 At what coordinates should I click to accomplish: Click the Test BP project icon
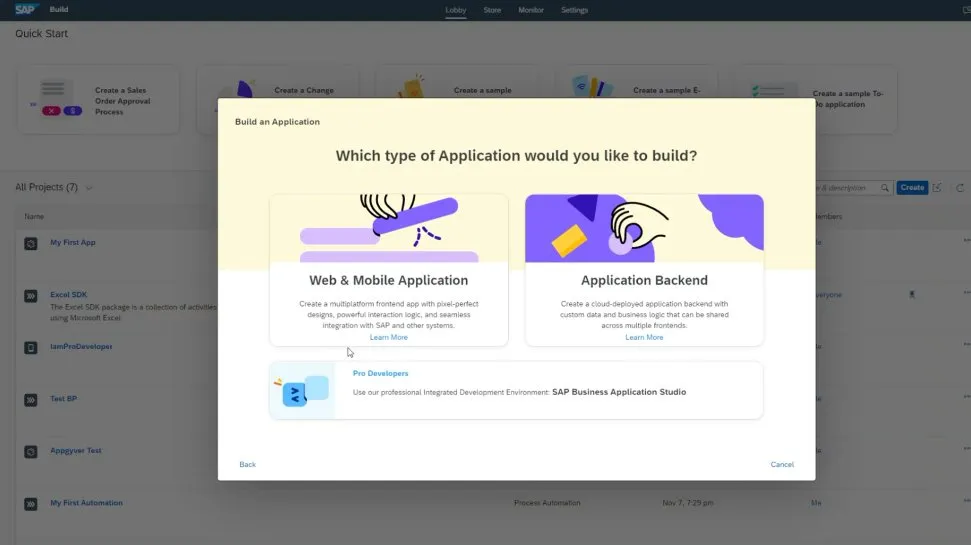point(31,400)
